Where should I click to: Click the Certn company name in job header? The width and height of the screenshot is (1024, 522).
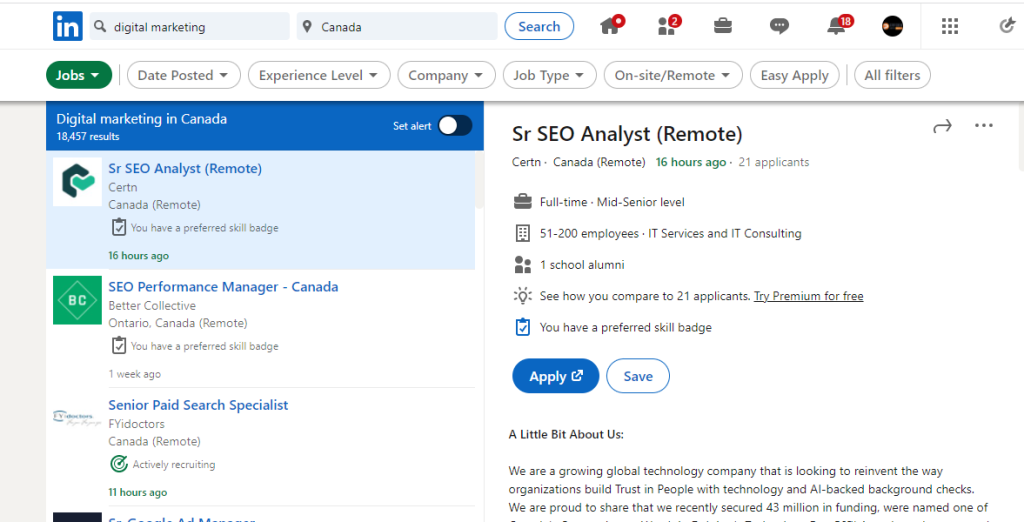(x=526, y=162)
